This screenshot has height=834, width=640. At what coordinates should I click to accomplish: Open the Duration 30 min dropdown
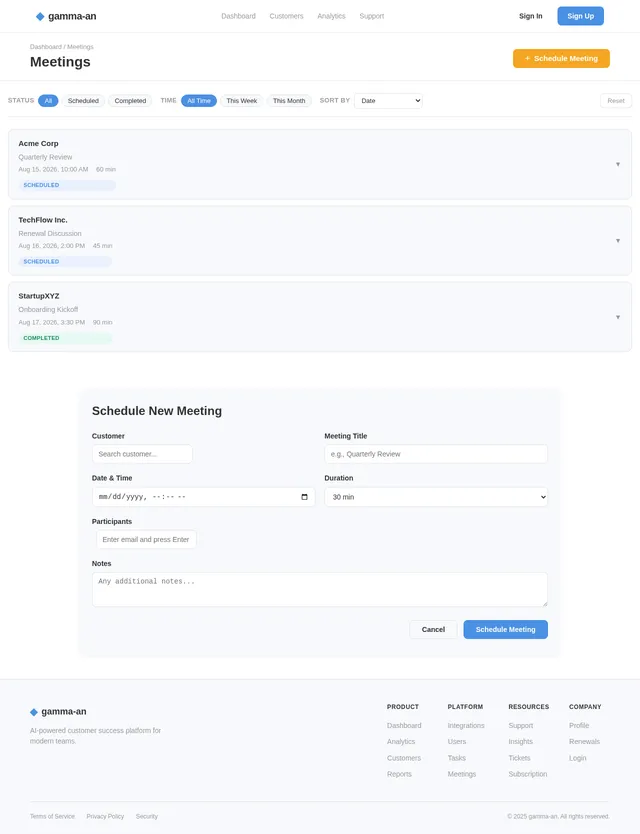[436, 497]
